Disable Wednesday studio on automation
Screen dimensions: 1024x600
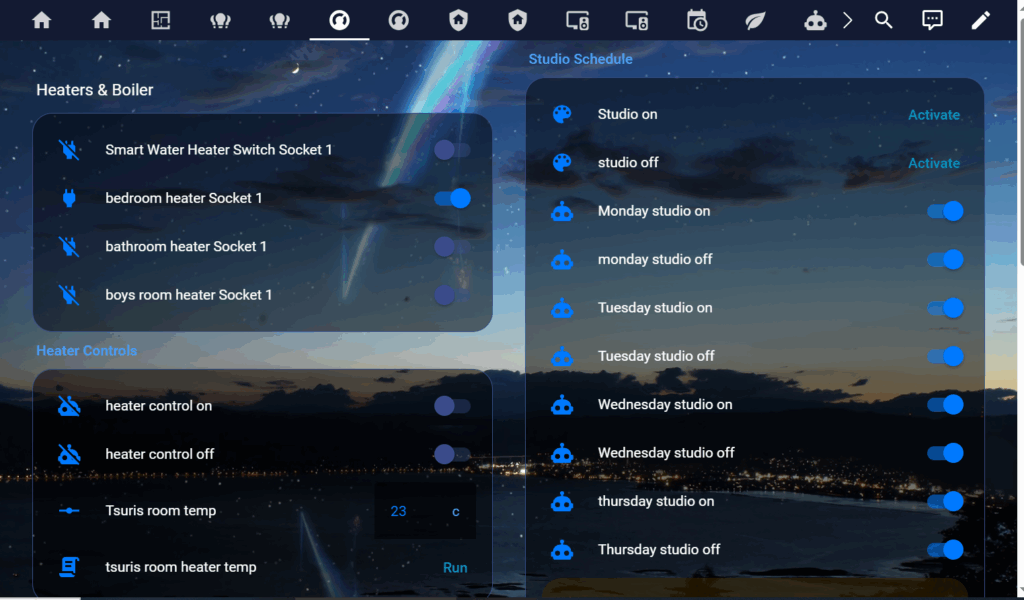click(x=945, y=404)
